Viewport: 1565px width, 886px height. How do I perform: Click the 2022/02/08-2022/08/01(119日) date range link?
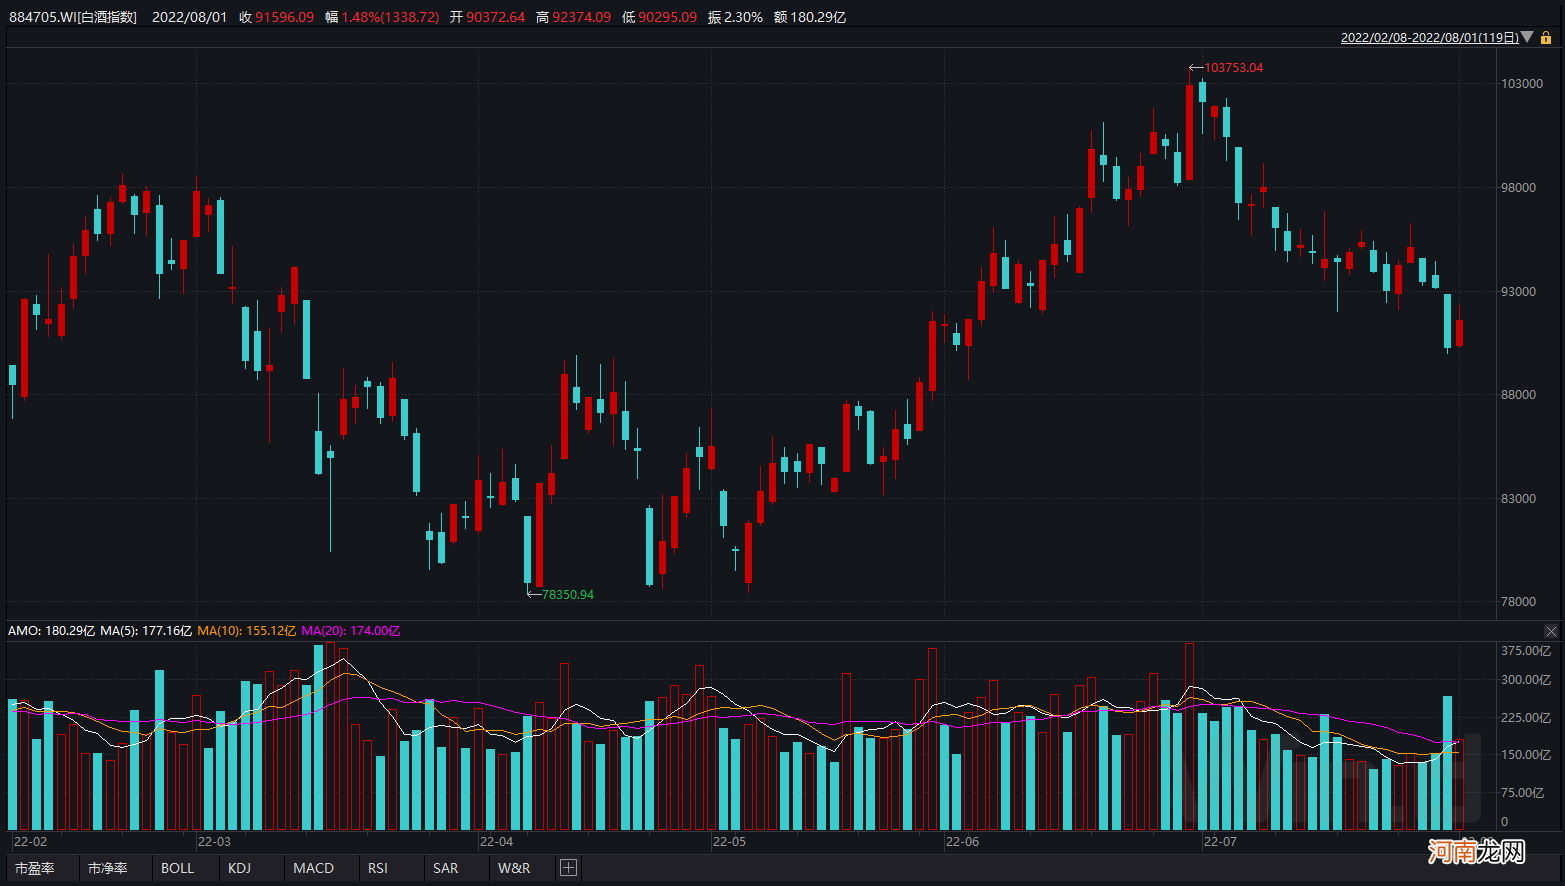1429,37
